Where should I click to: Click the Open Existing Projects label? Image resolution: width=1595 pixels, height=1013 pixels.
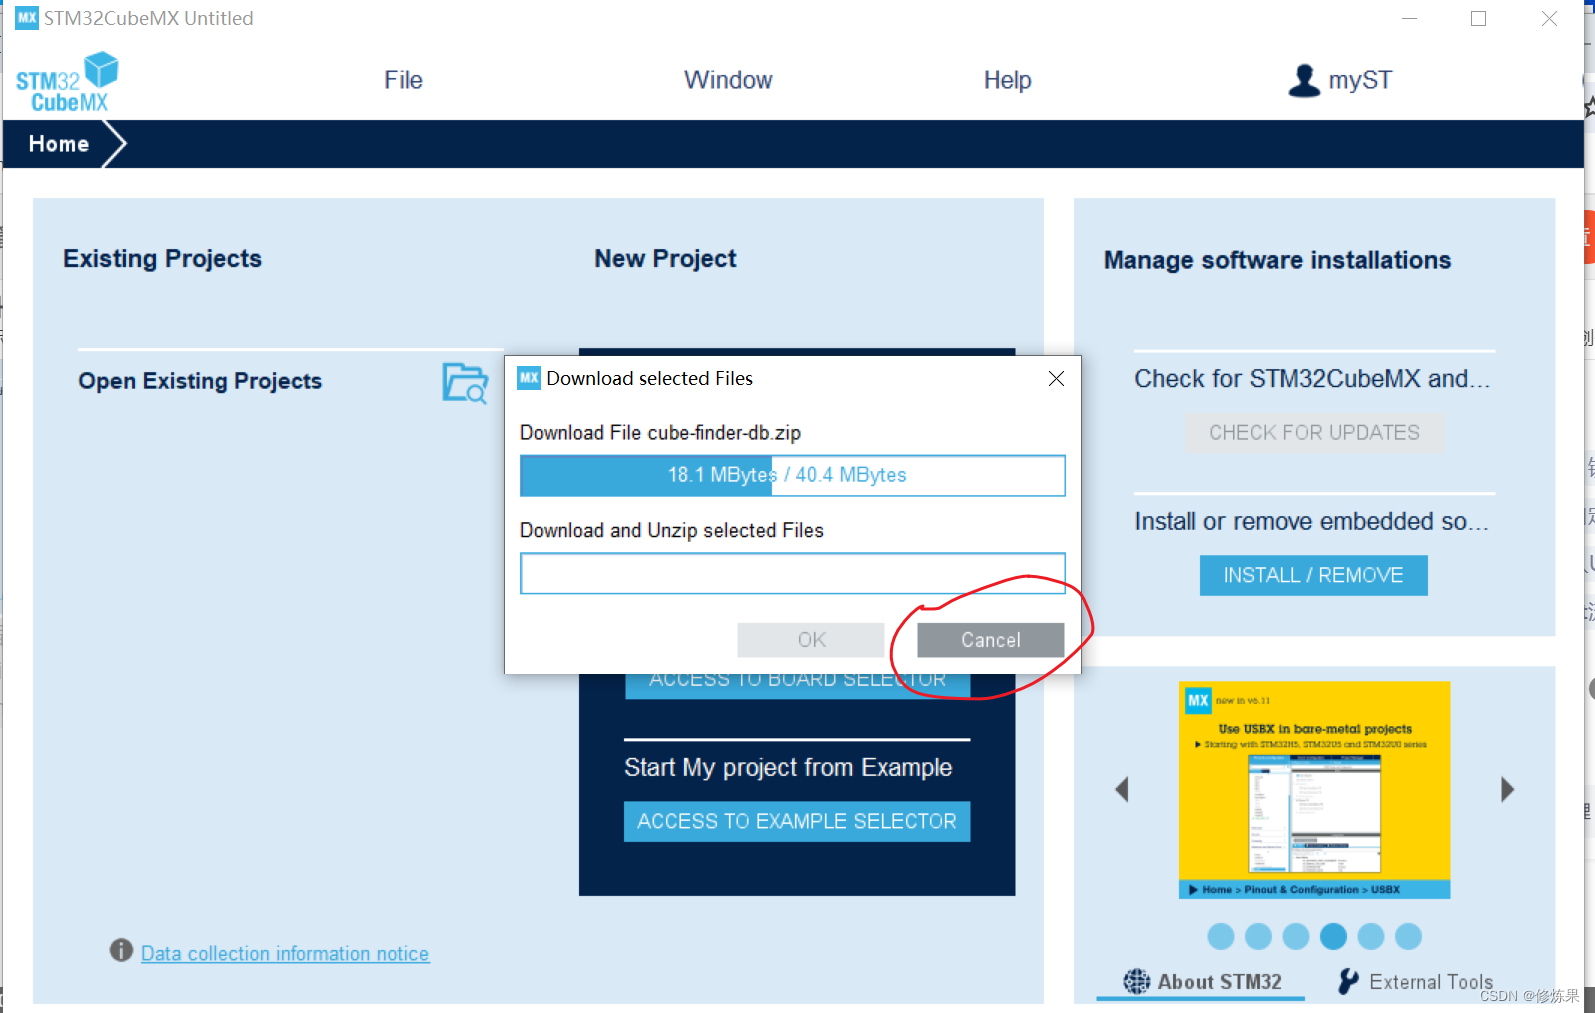pyautogui.click(x=200, y=381)
